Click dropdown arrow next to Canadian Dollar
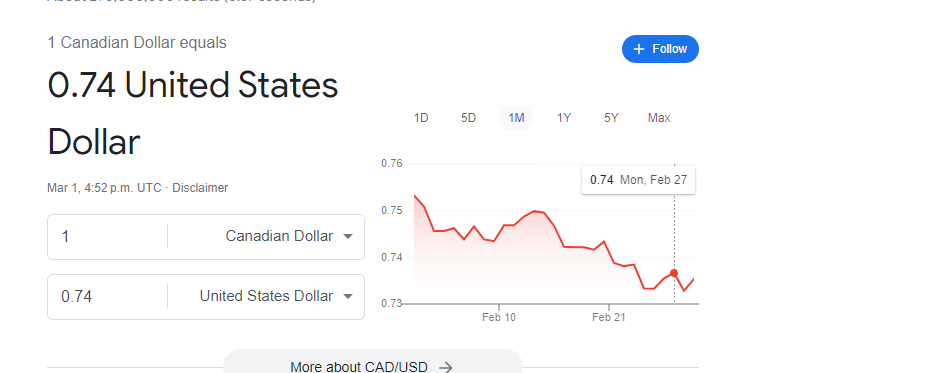 [348, 236]
